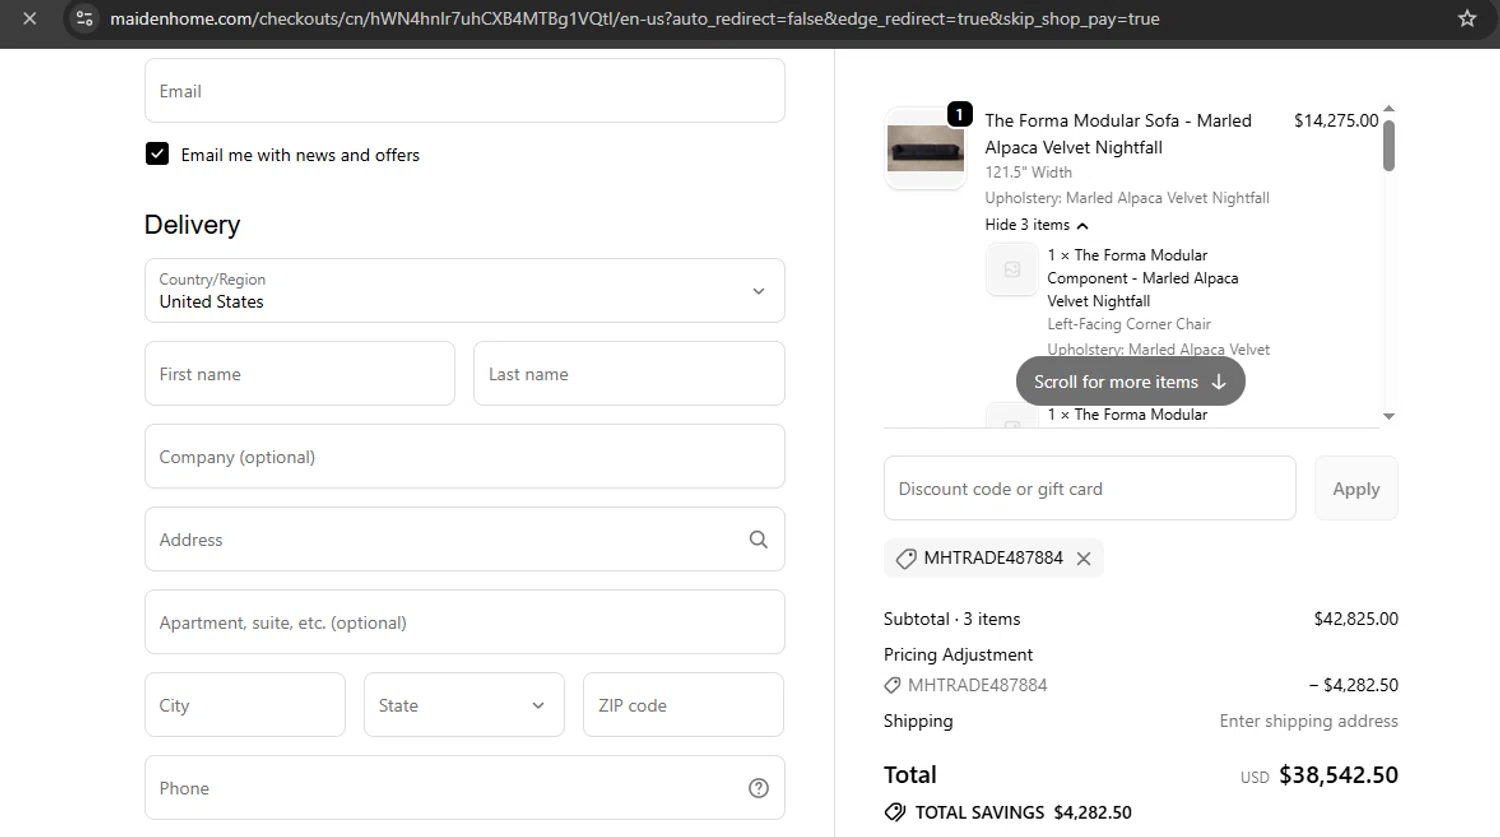
Task: Click the Last name field
Action: [629, 374]
